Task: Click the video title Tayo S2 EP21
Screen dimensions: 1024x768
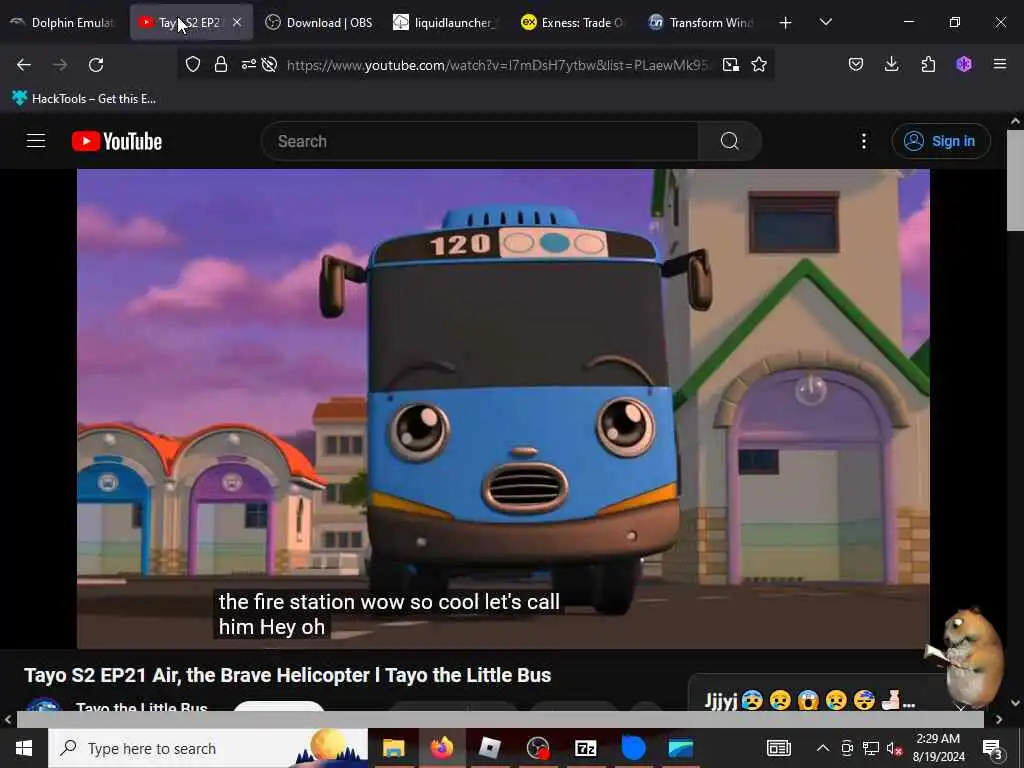Action: click(x=287, y=675)
